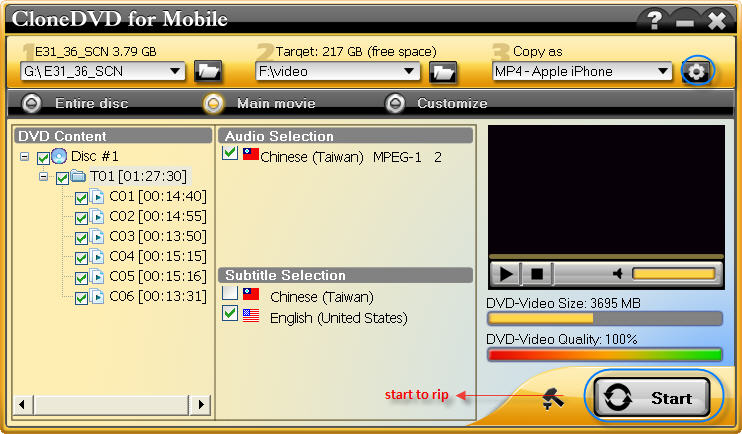Uncheck chapter C03 checkbox
Viewport: 742px width, 434px height.
(81, 238)
